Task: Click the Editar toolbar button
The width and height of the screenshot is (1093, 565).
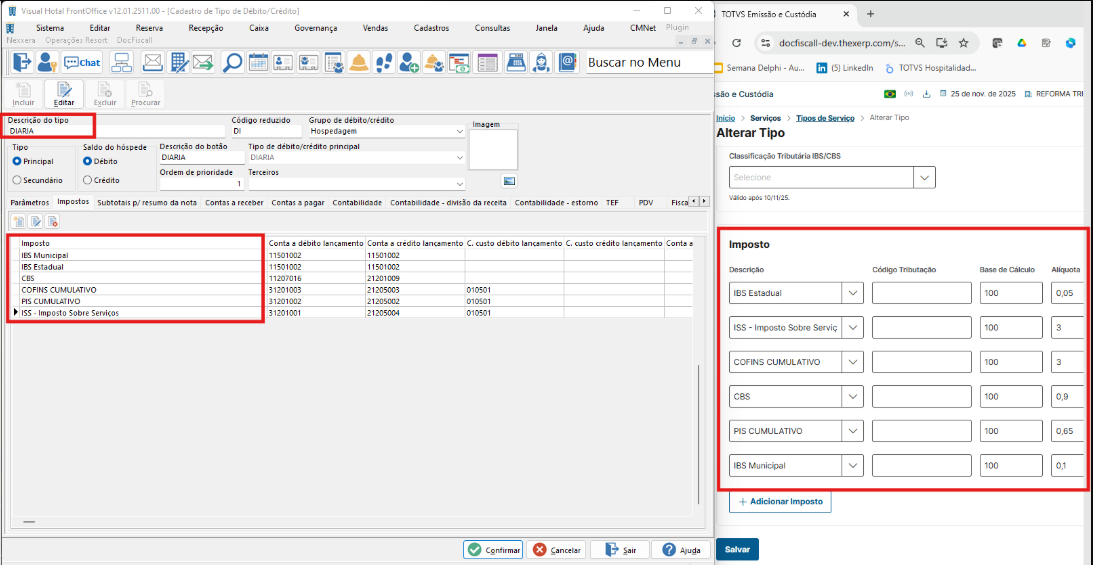Action: [x=63, y=94]
